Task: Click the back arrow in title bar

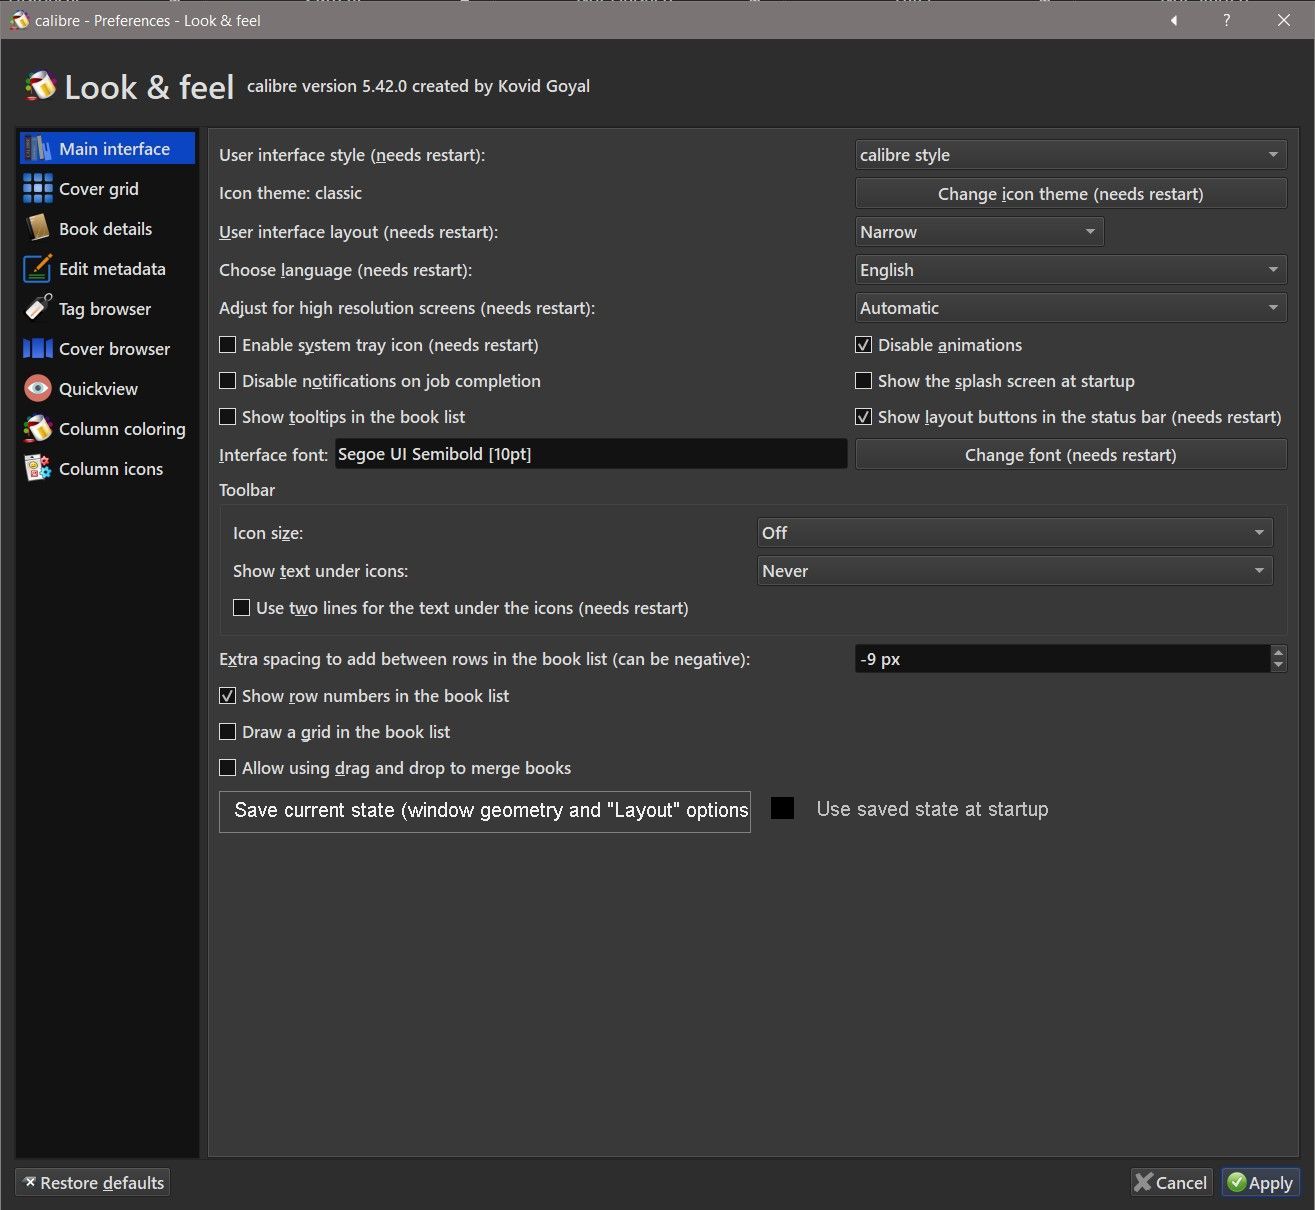Action: pyautogui.click(x=1174, y=20)
